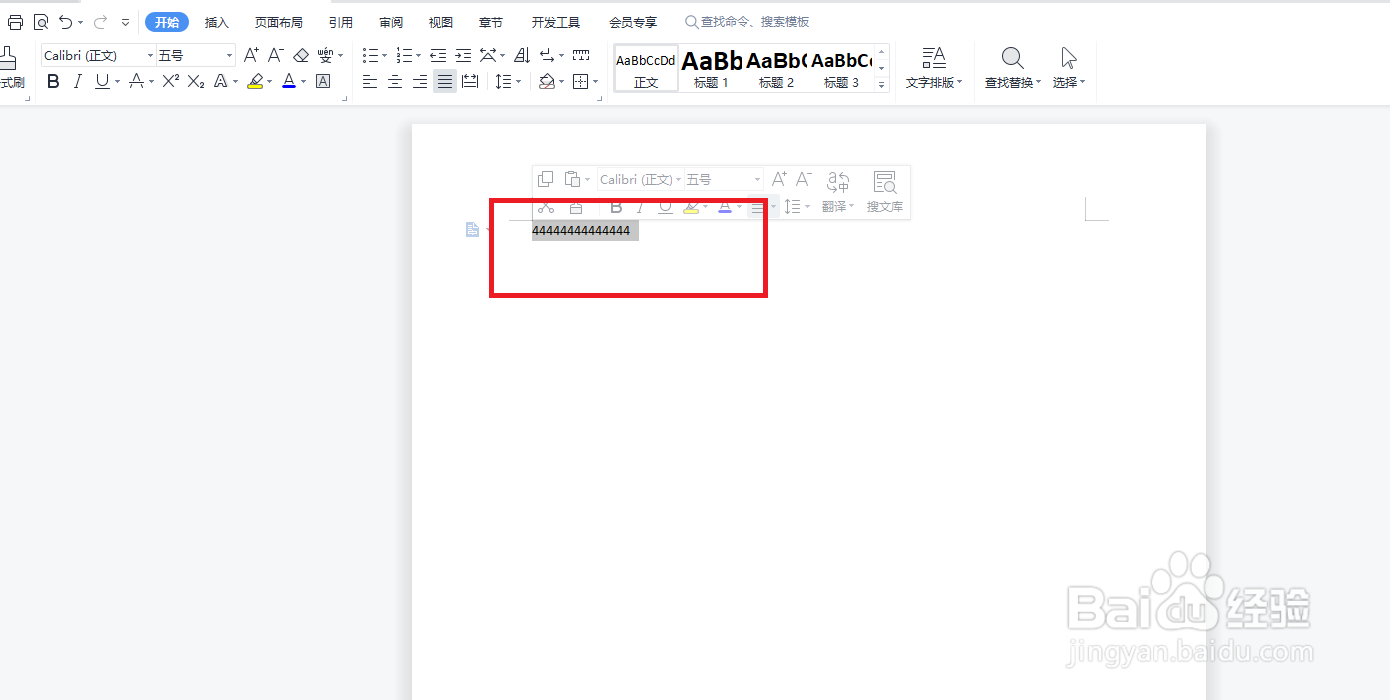Toggle Underline in the ribbon
Viewport: 1390px width, 700px height.
[102, 82]
